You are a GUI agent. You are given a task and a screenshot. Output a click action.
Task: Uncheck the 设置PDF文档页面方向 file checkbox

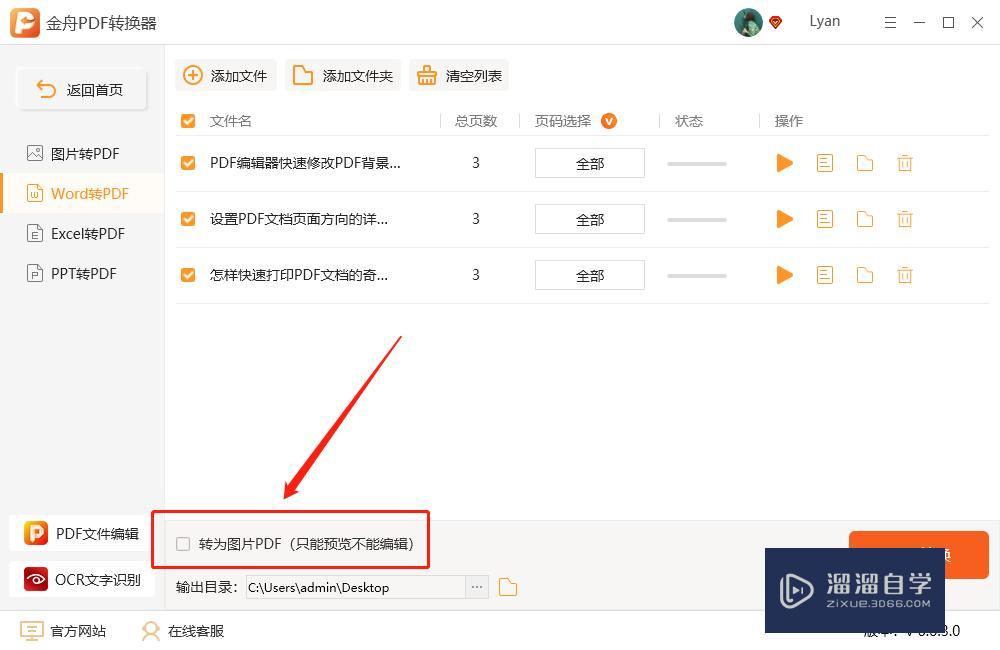(x=188, y=219)
